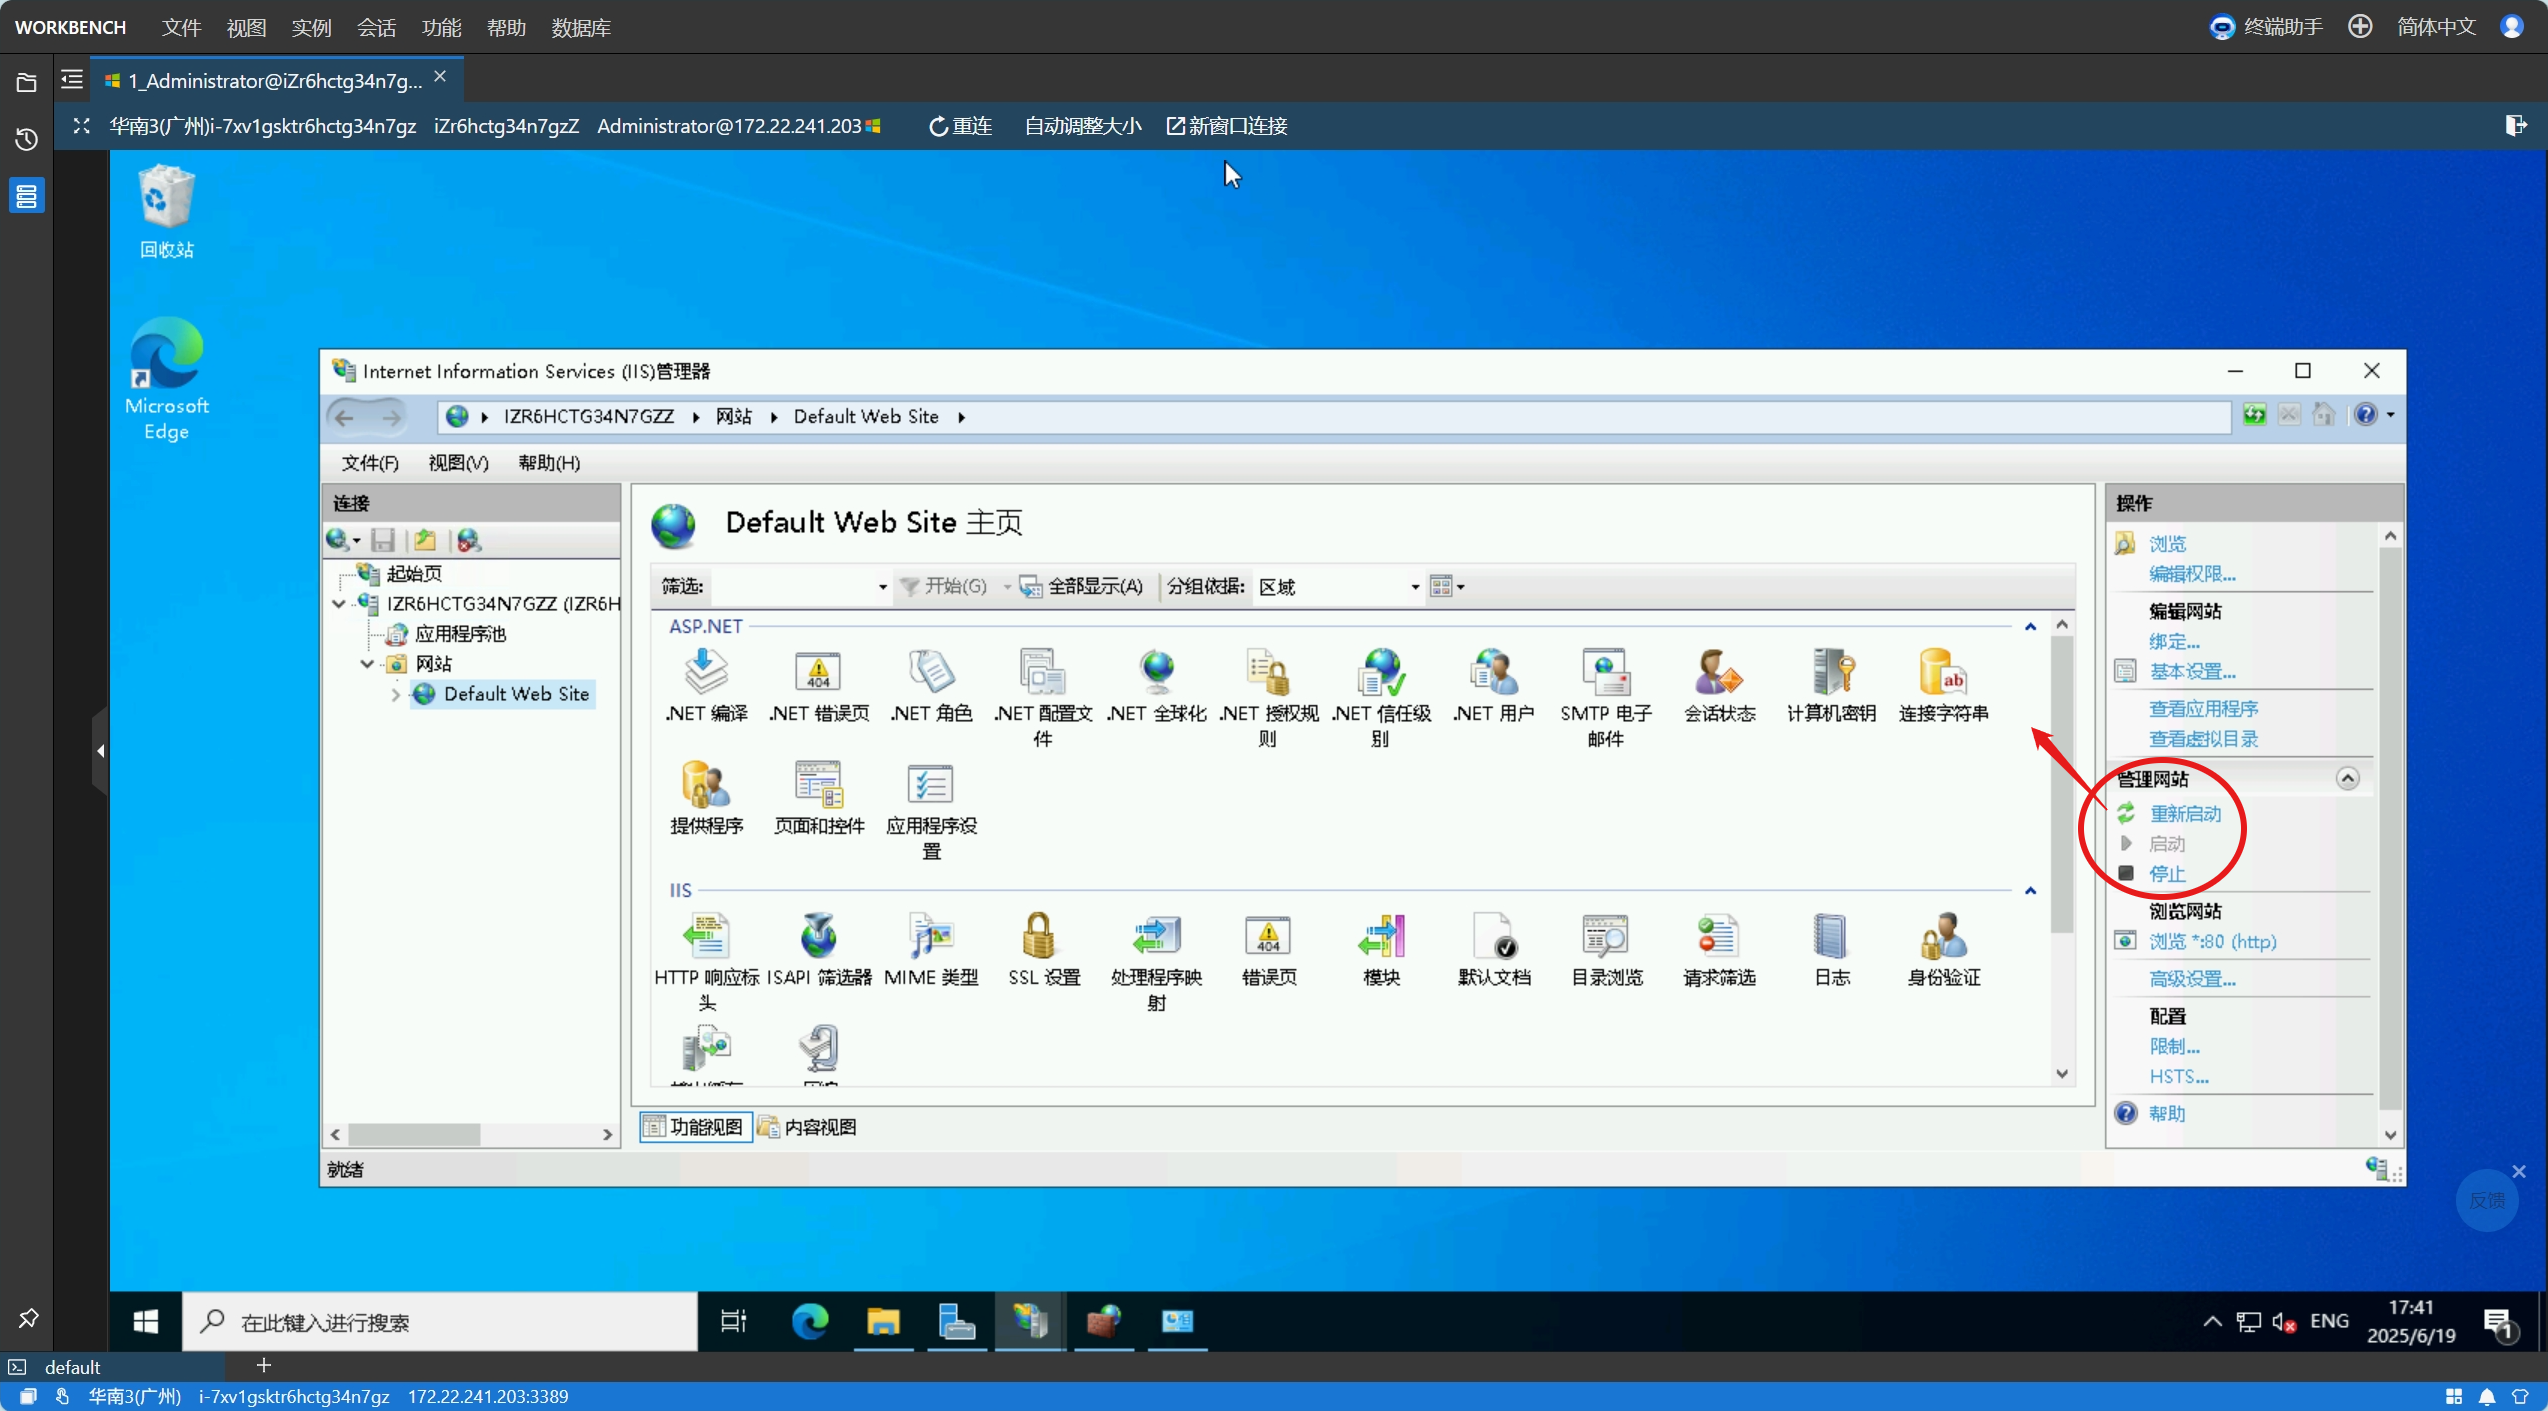Collapse the 管理网站 actions section

pyautogui.click(x=2347, y=778)
